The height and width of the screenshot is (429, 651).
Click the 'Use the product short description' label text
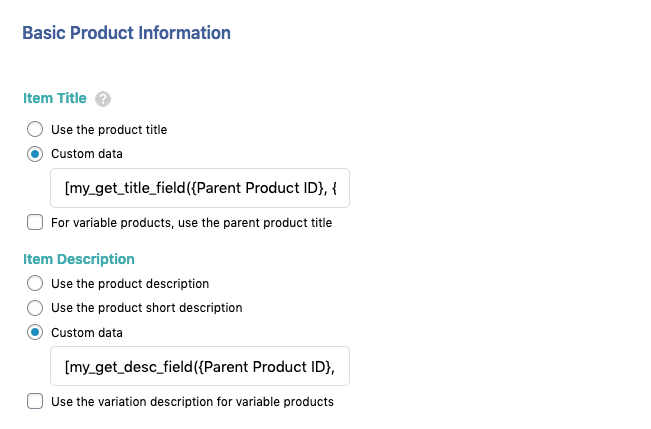coord(147,308)
